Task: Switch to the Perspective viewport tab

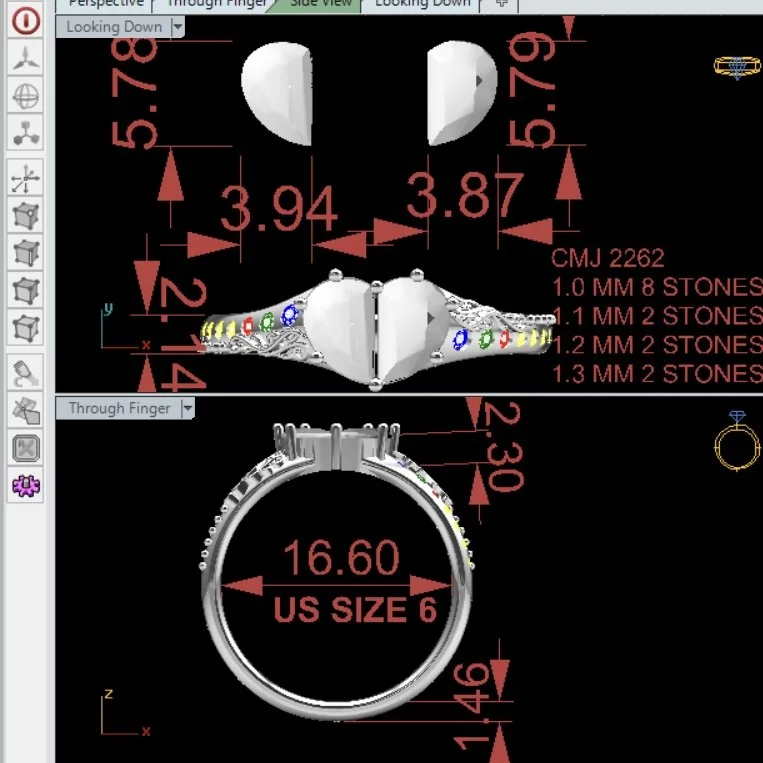Action: pyautogui.click(x=106, y=4)
